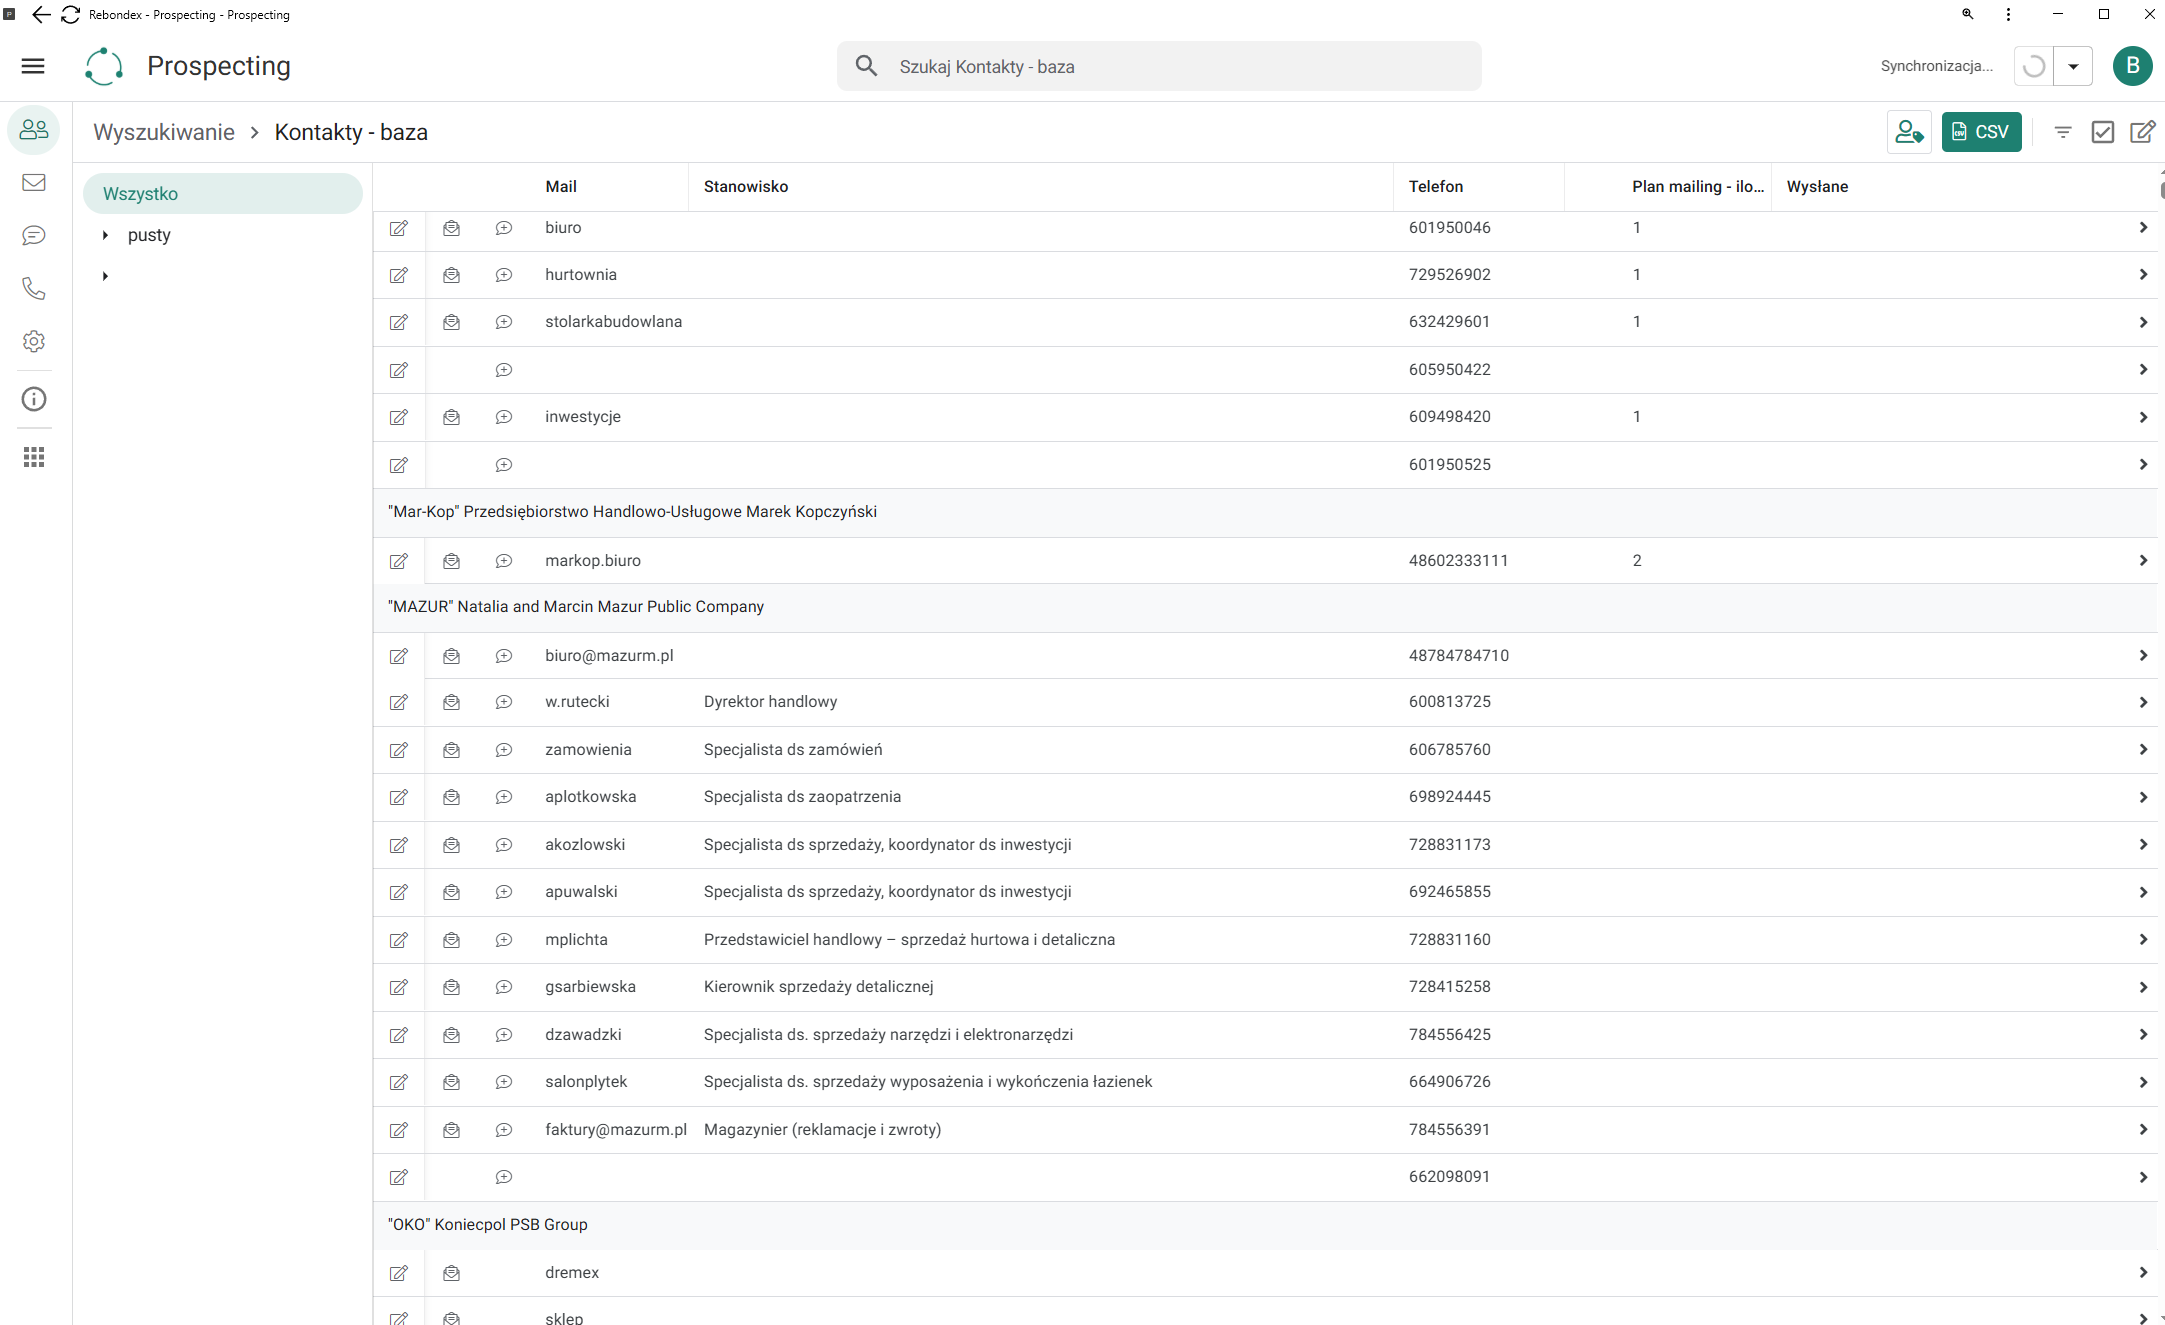Open the chat bubble sidebar icon
Screen dimensions: 2165x1325
click(34, 235)
